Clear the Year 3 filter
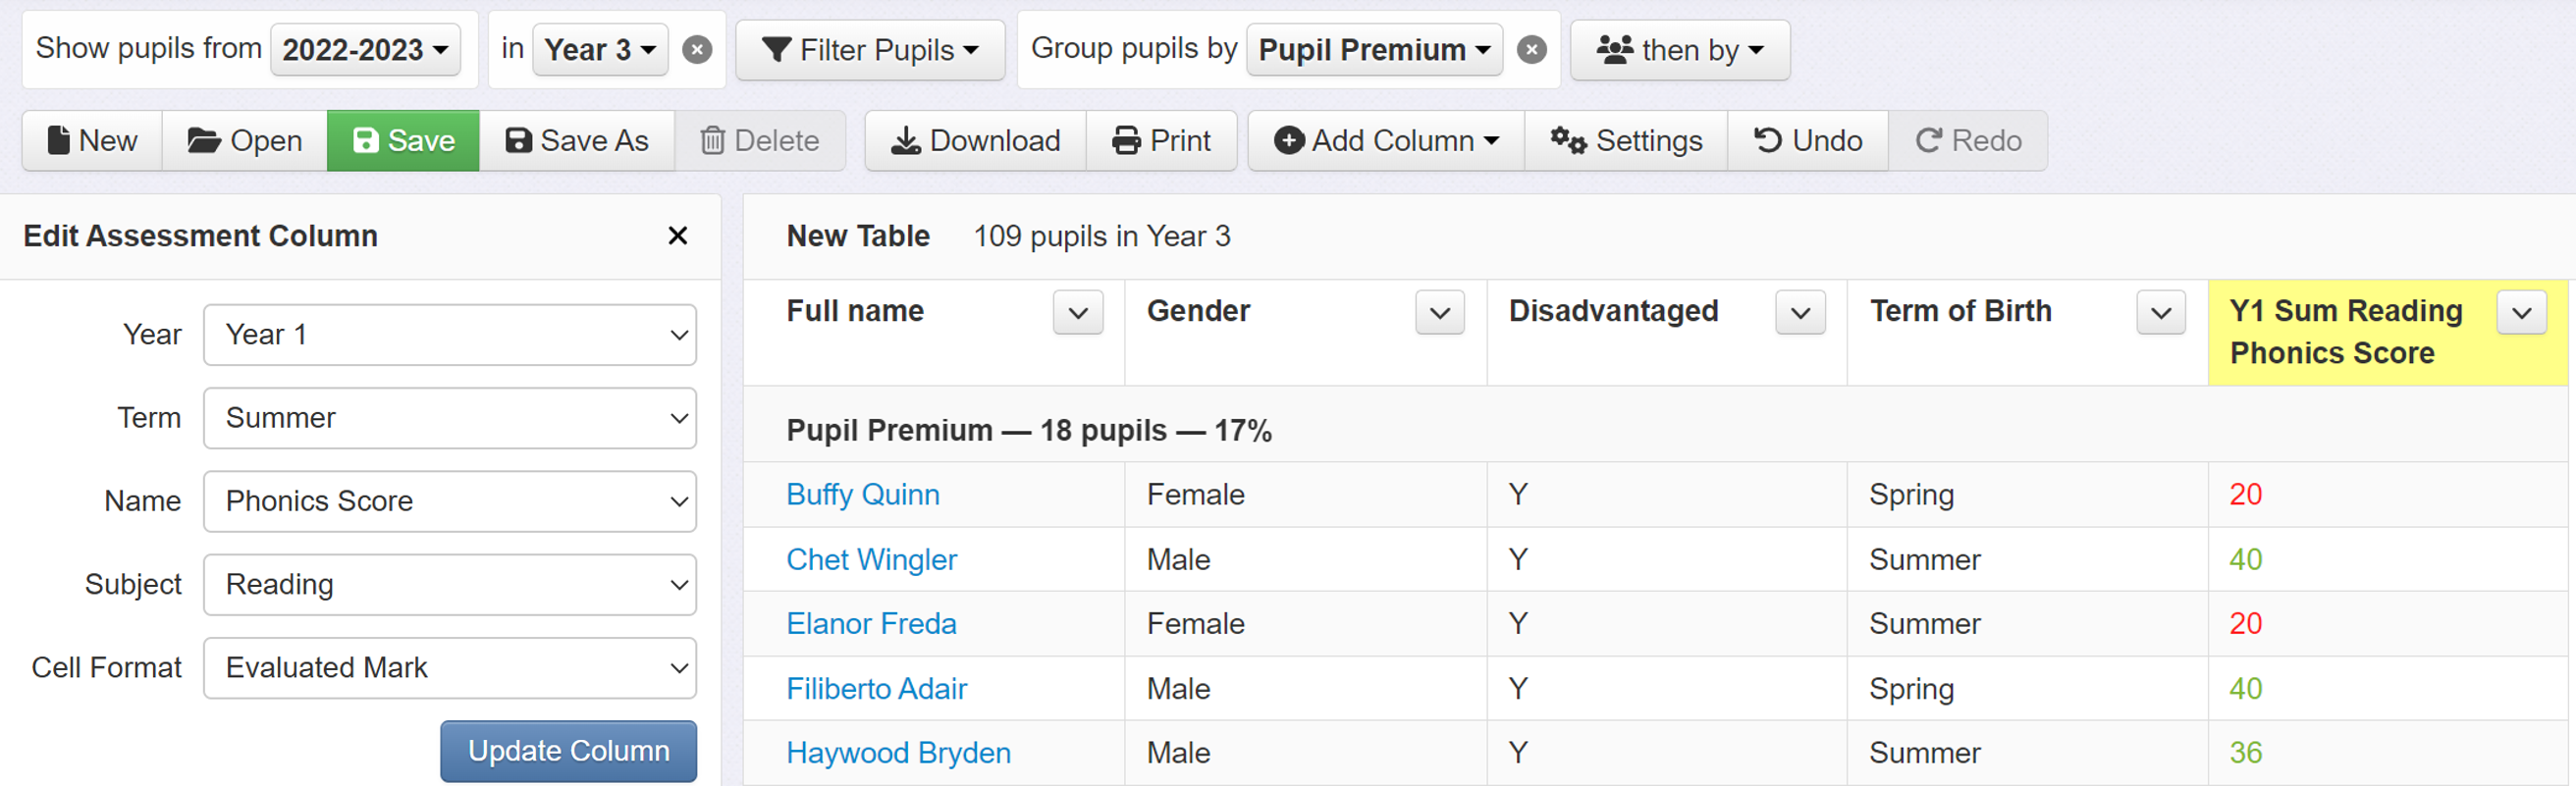 [697, 50]
